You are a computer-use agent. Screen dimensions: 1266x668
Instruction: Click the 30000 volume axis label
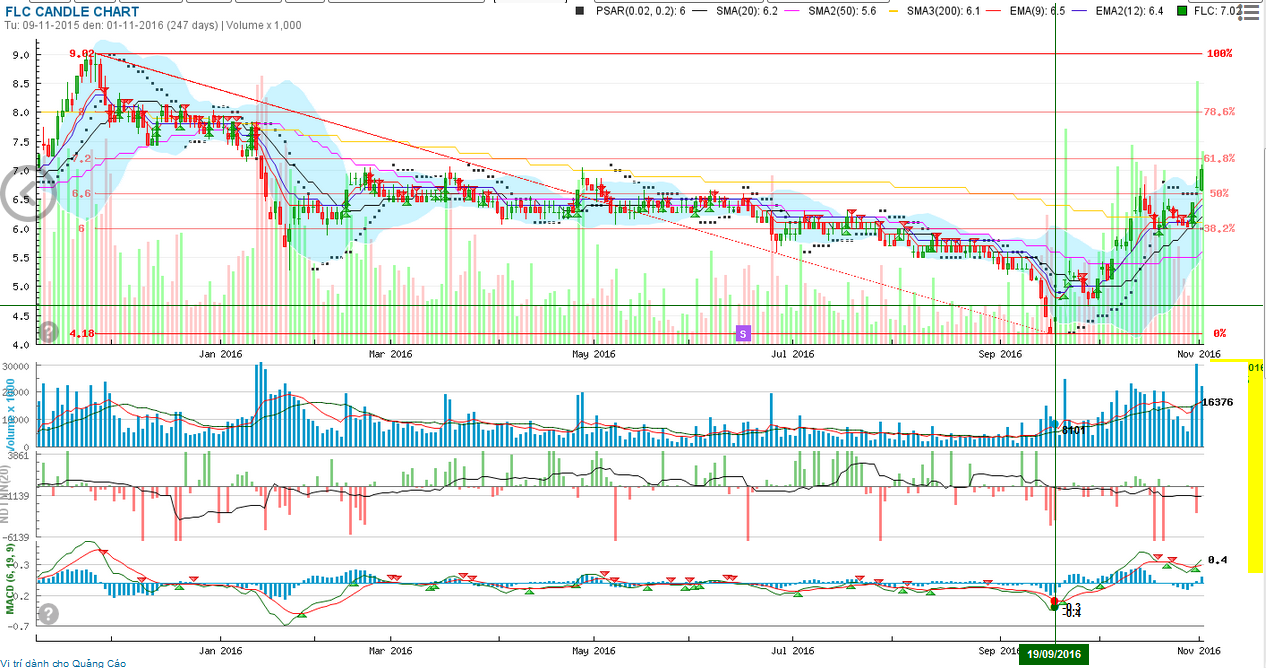[18, 366]
